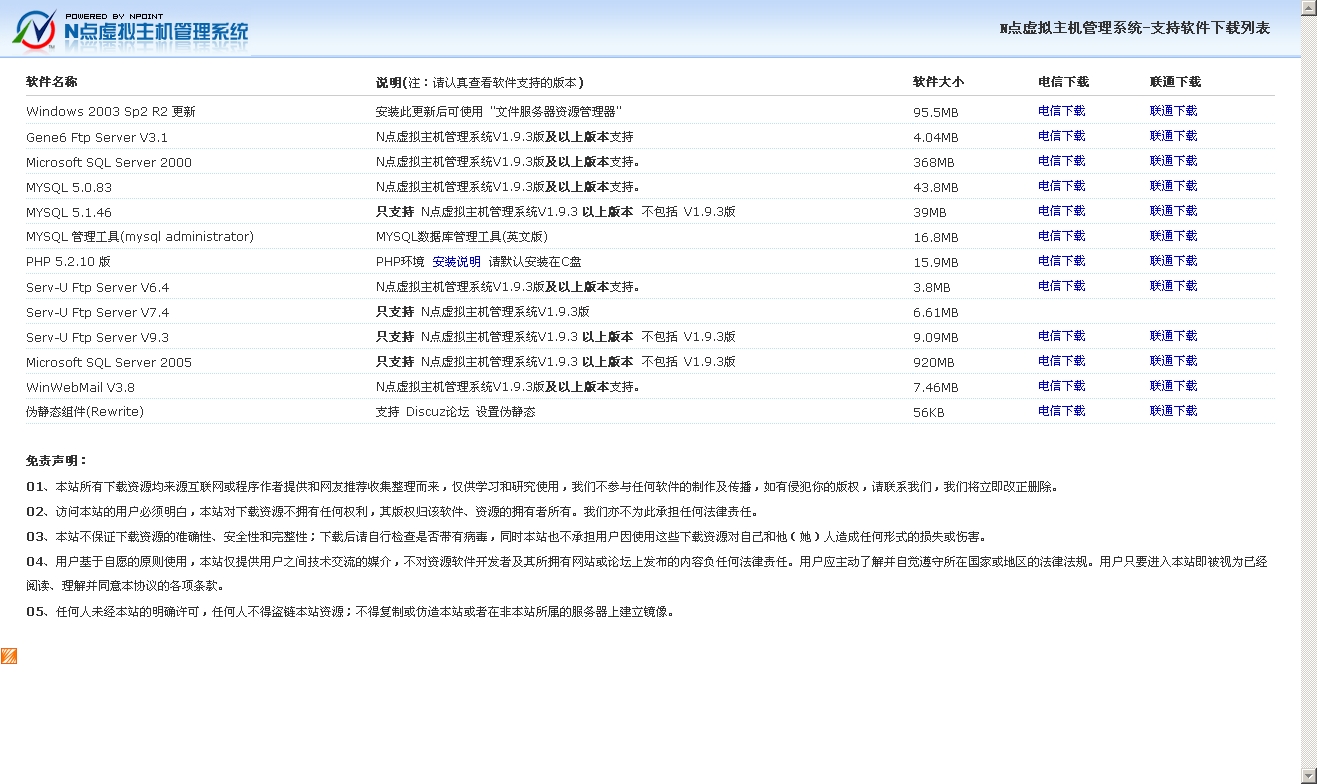Get Serv-U Ftp Server V6.4 via 电信下载
Image resolution: width=1317 pixels, height=784 pixels.
pos(1061,286)
